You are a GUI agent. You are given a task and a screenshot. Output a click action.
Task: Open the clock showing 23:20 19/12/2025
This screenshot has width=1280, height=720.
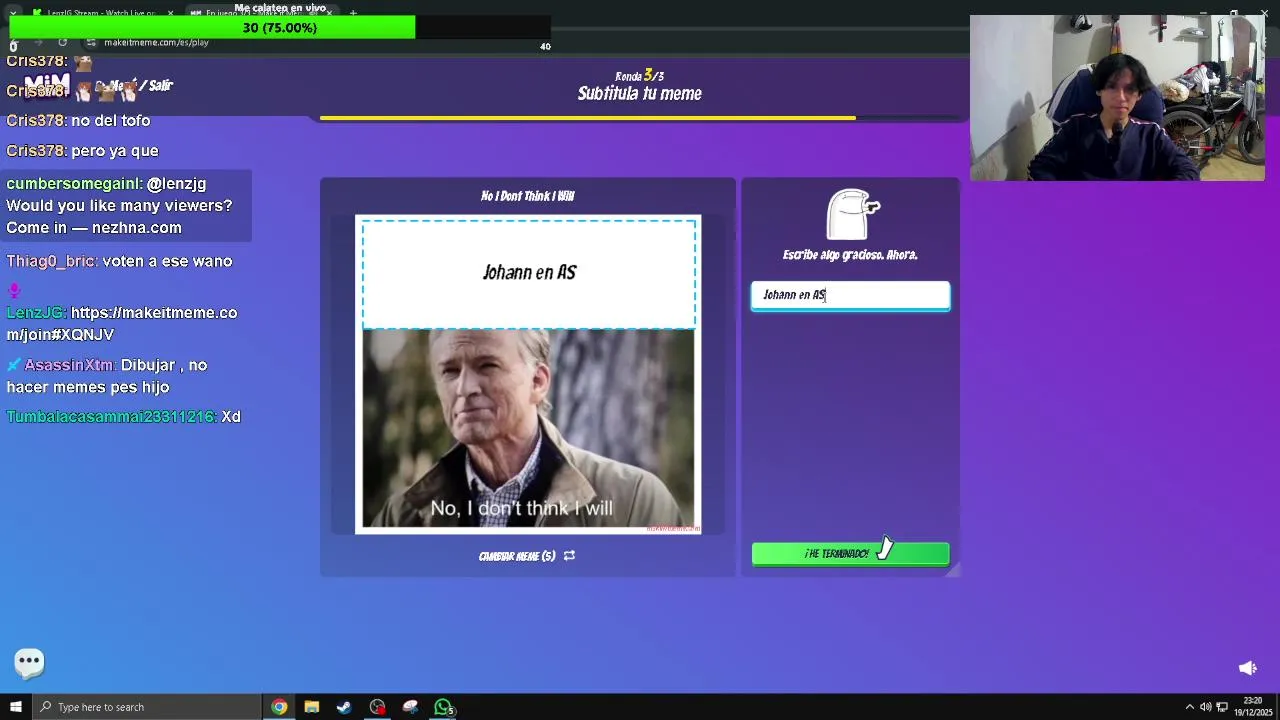pos(1253,707)
